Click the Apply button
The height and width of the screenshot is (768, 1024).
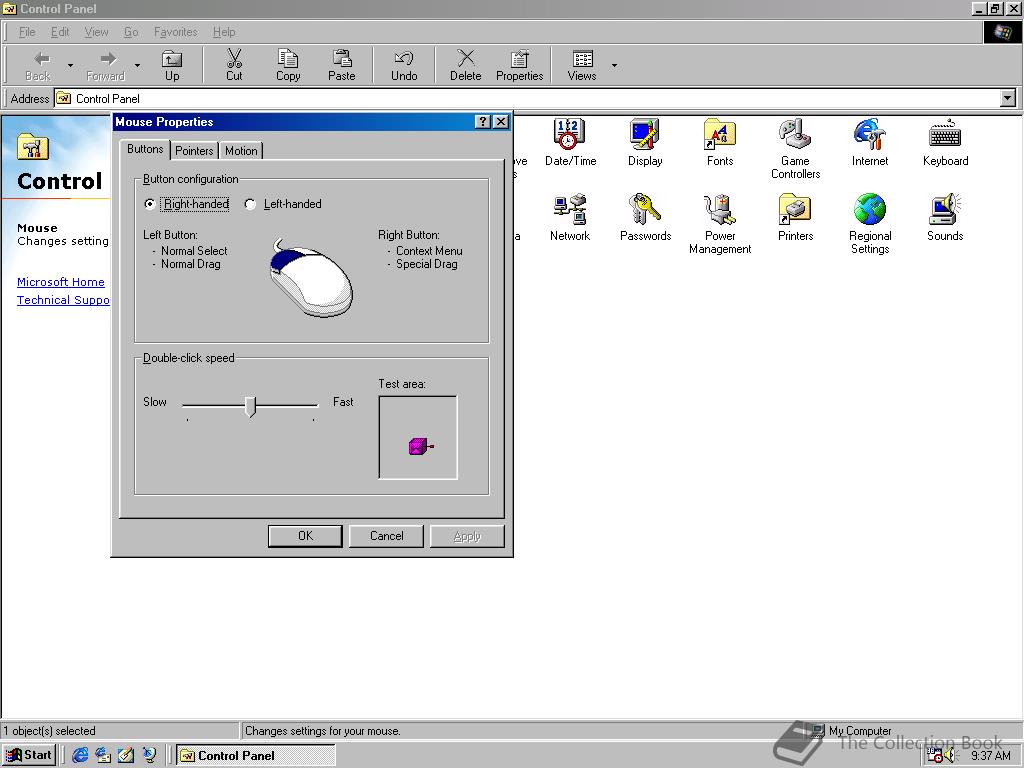pyautogui.click(x=467, y=536)
